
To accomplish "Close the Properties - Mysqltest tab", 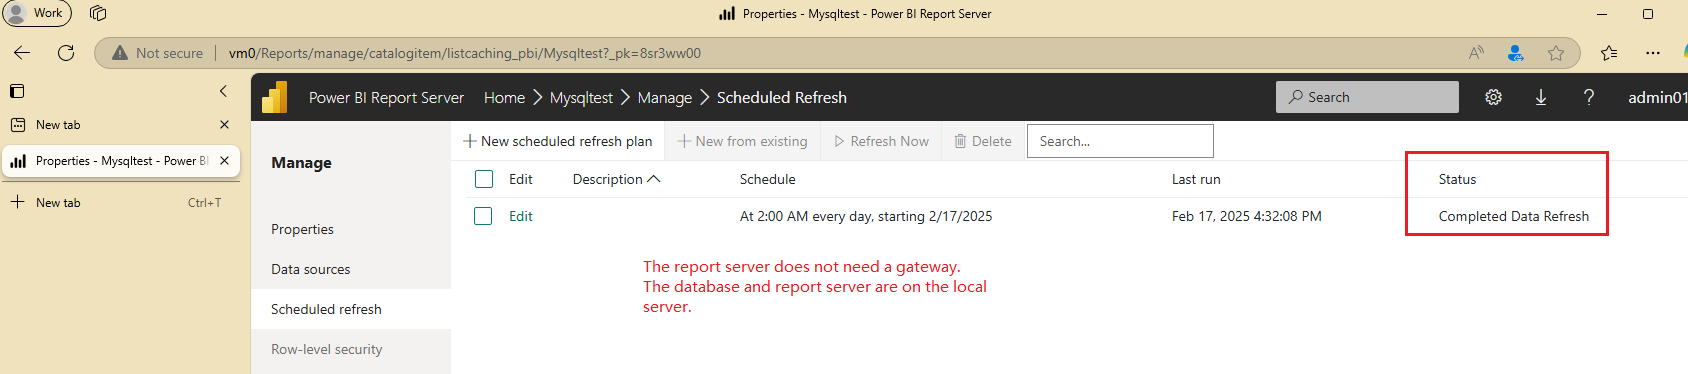I will (x=224, y=161).
